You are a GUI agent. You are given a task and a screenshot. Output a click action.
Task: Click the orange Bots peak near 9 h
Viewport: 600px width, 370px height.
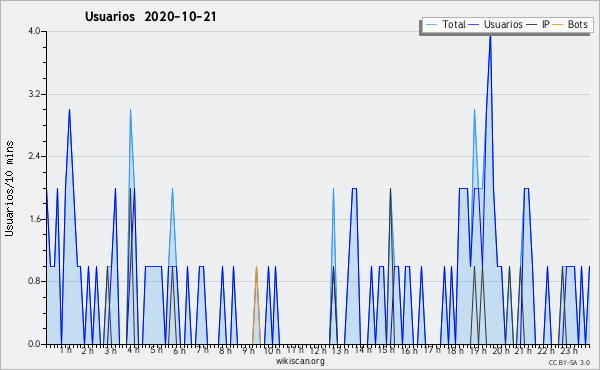click(256, 267)
